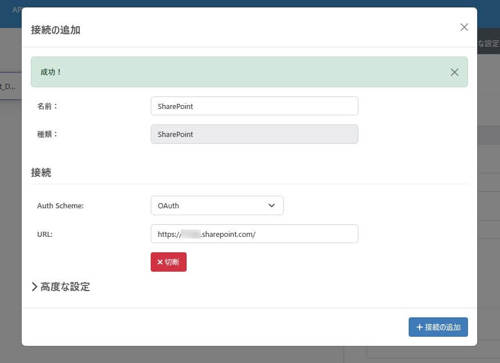500x363 pixels.
Task: Click the greyed-out 種類 SharePoint field
Action: [254, 134]
